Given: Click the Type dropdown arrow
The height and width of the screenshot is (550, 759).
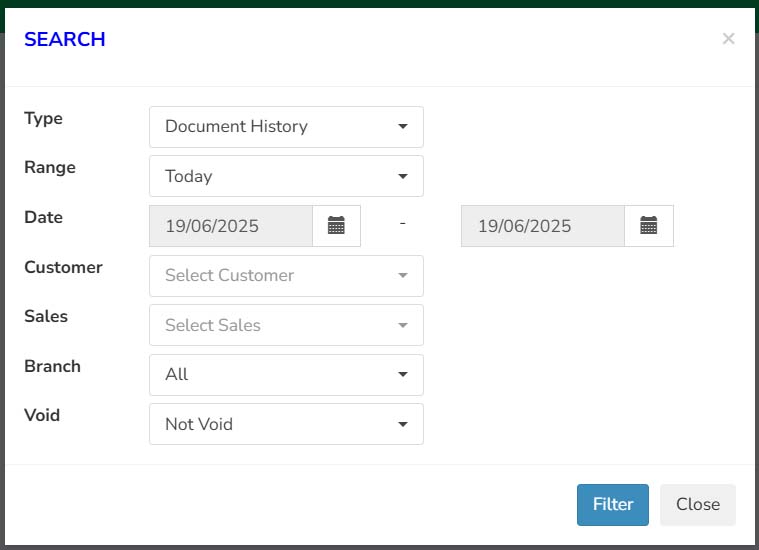Looking at the screenshot, I should click(x=403, y=126).
